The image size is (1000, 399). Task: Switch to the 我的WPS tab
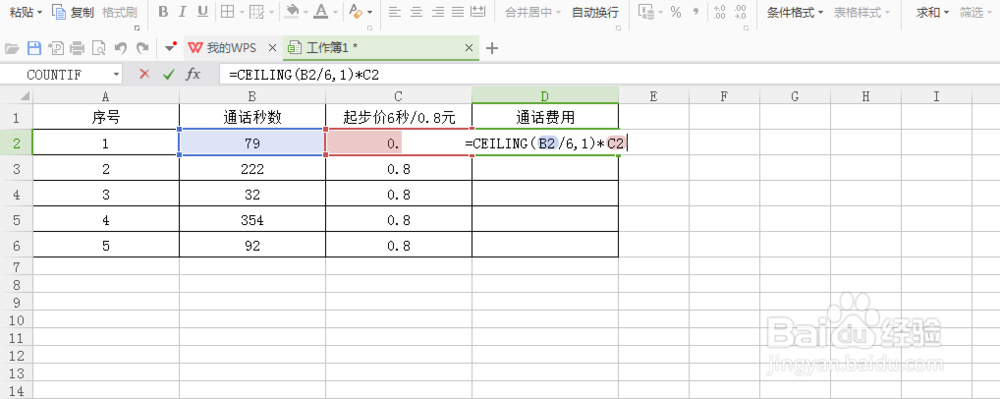[x=232, y=48]
